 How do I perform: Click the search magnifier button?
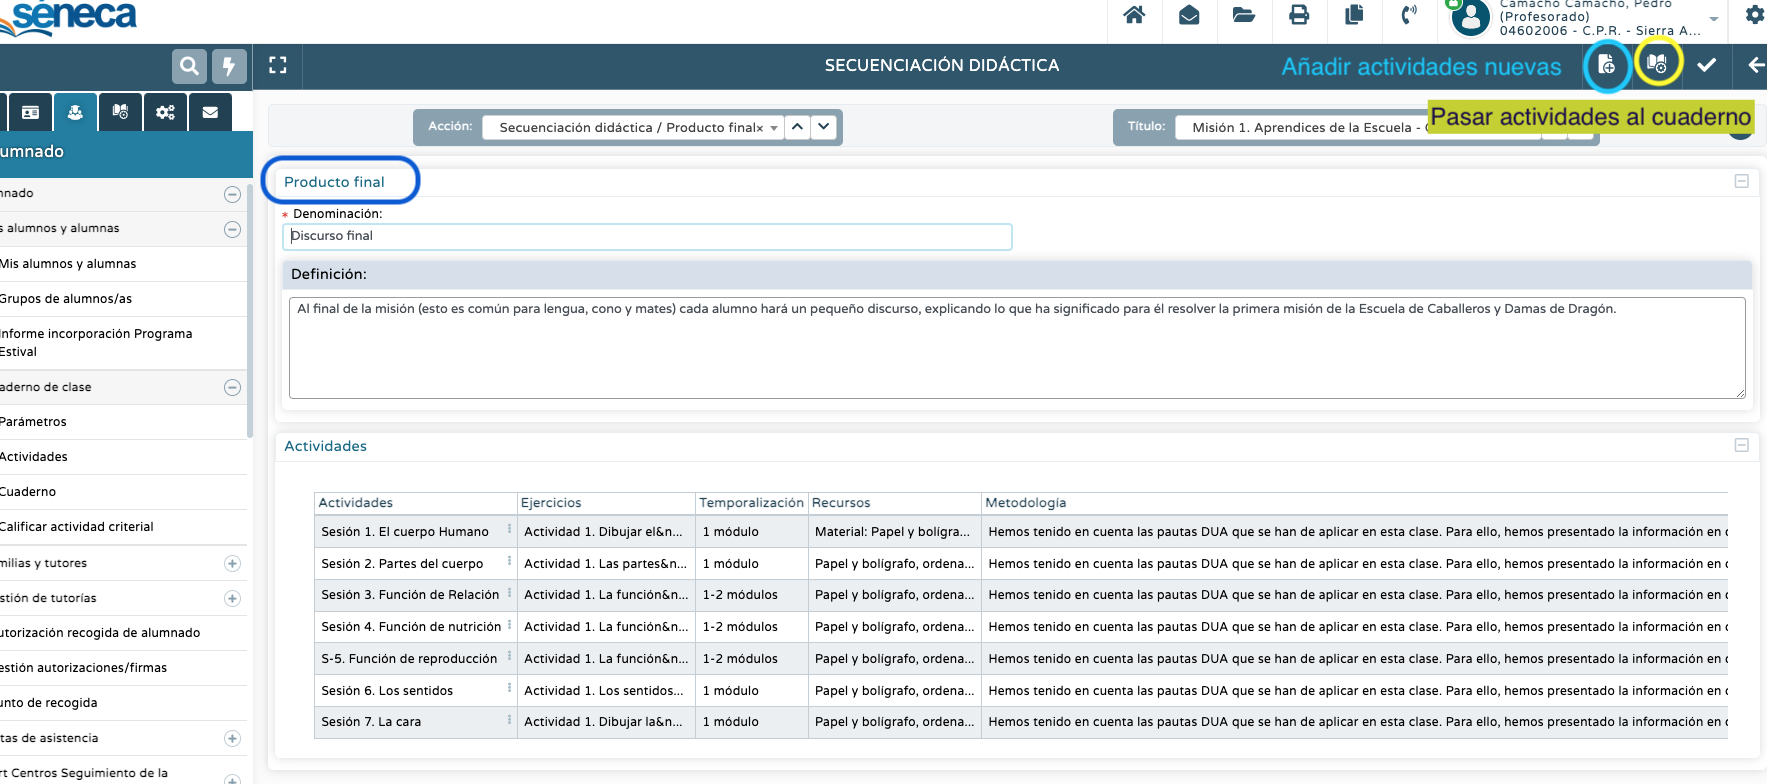click(x=188, y=67)
